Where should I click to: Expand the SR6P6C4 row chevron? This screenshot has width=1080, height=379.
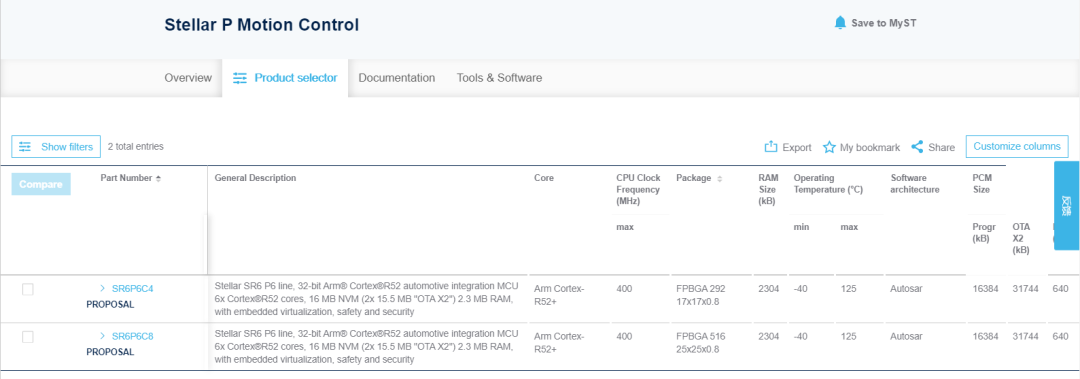(x=103, y=288)
